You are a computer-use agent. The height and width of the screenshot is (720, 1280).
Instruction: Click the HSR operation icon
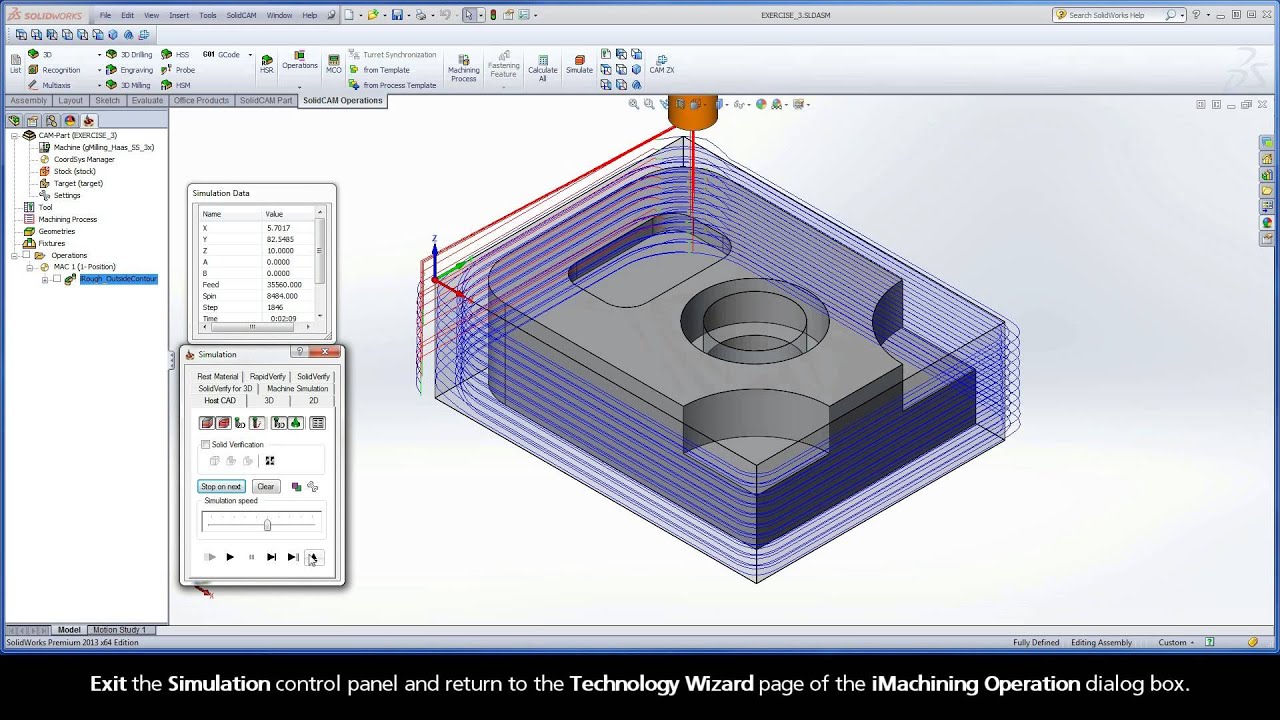click(266, 64)
